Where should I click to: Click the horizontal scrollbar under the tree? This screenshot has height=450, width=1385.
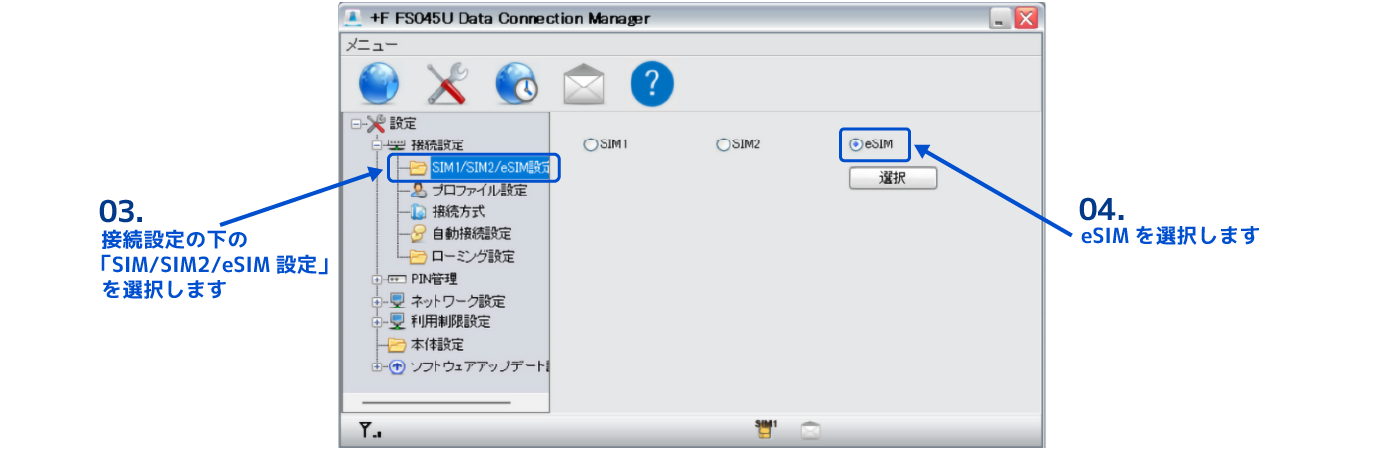click(436, 403)
